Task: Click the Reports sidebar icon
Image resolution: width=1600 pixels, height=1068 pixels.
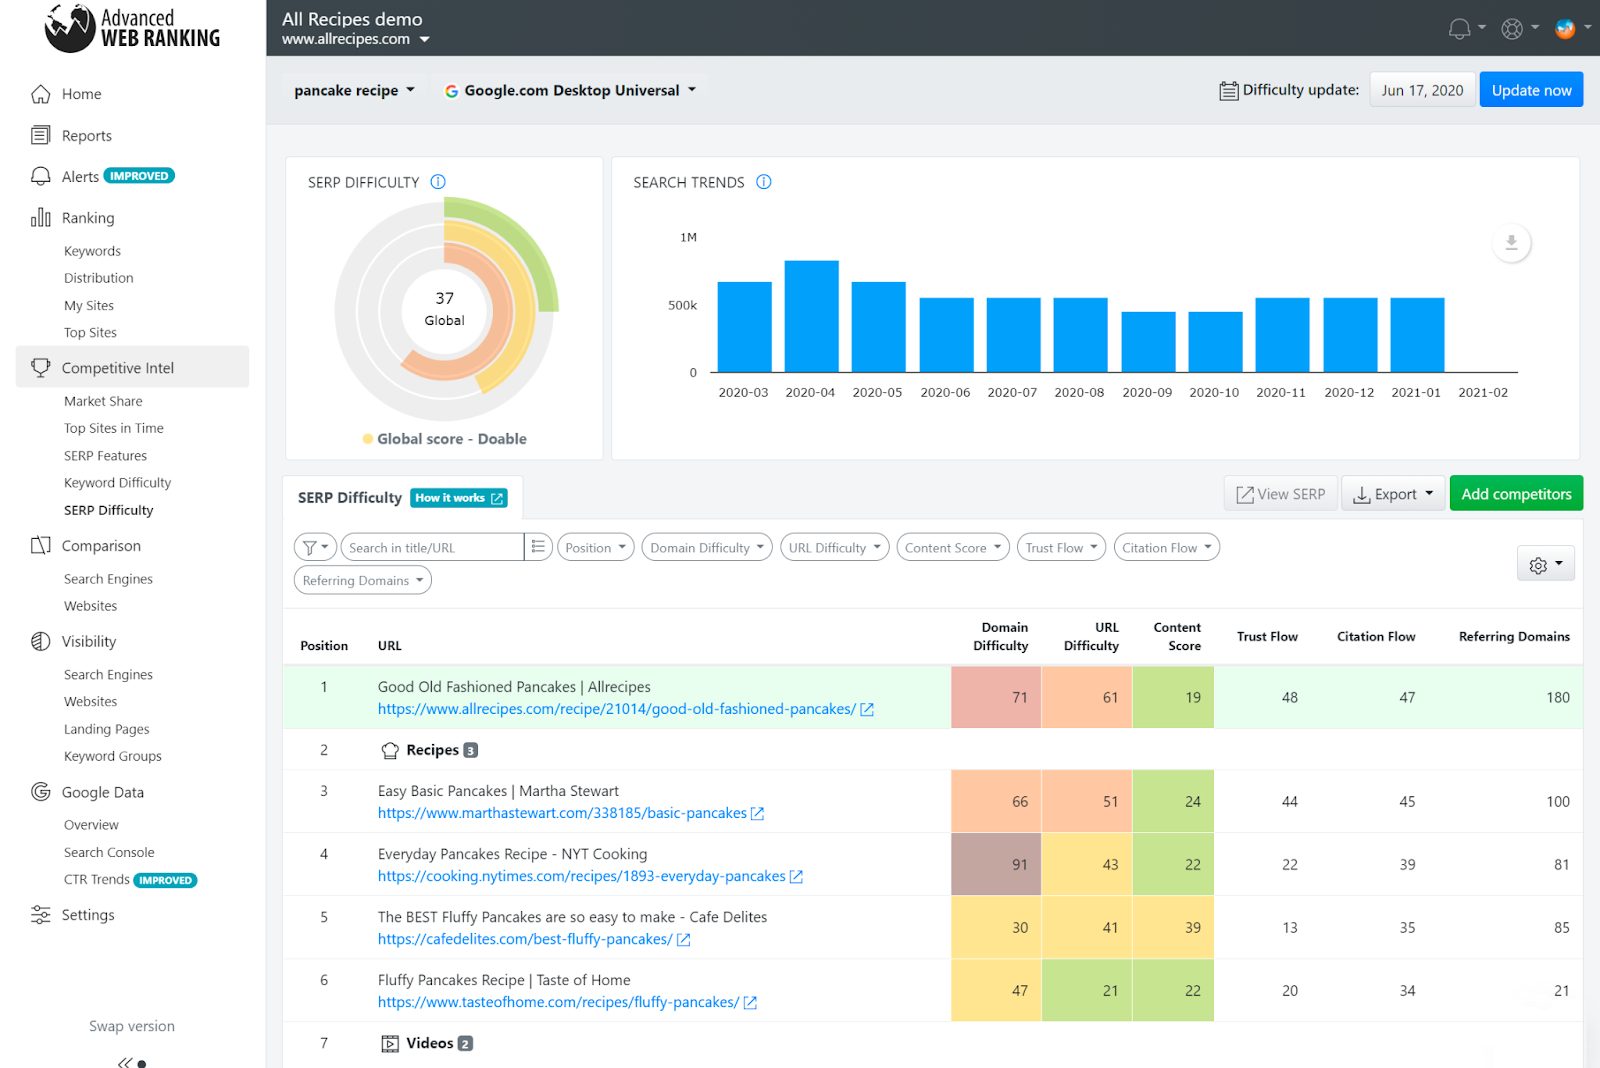Action: click(40, 135)
